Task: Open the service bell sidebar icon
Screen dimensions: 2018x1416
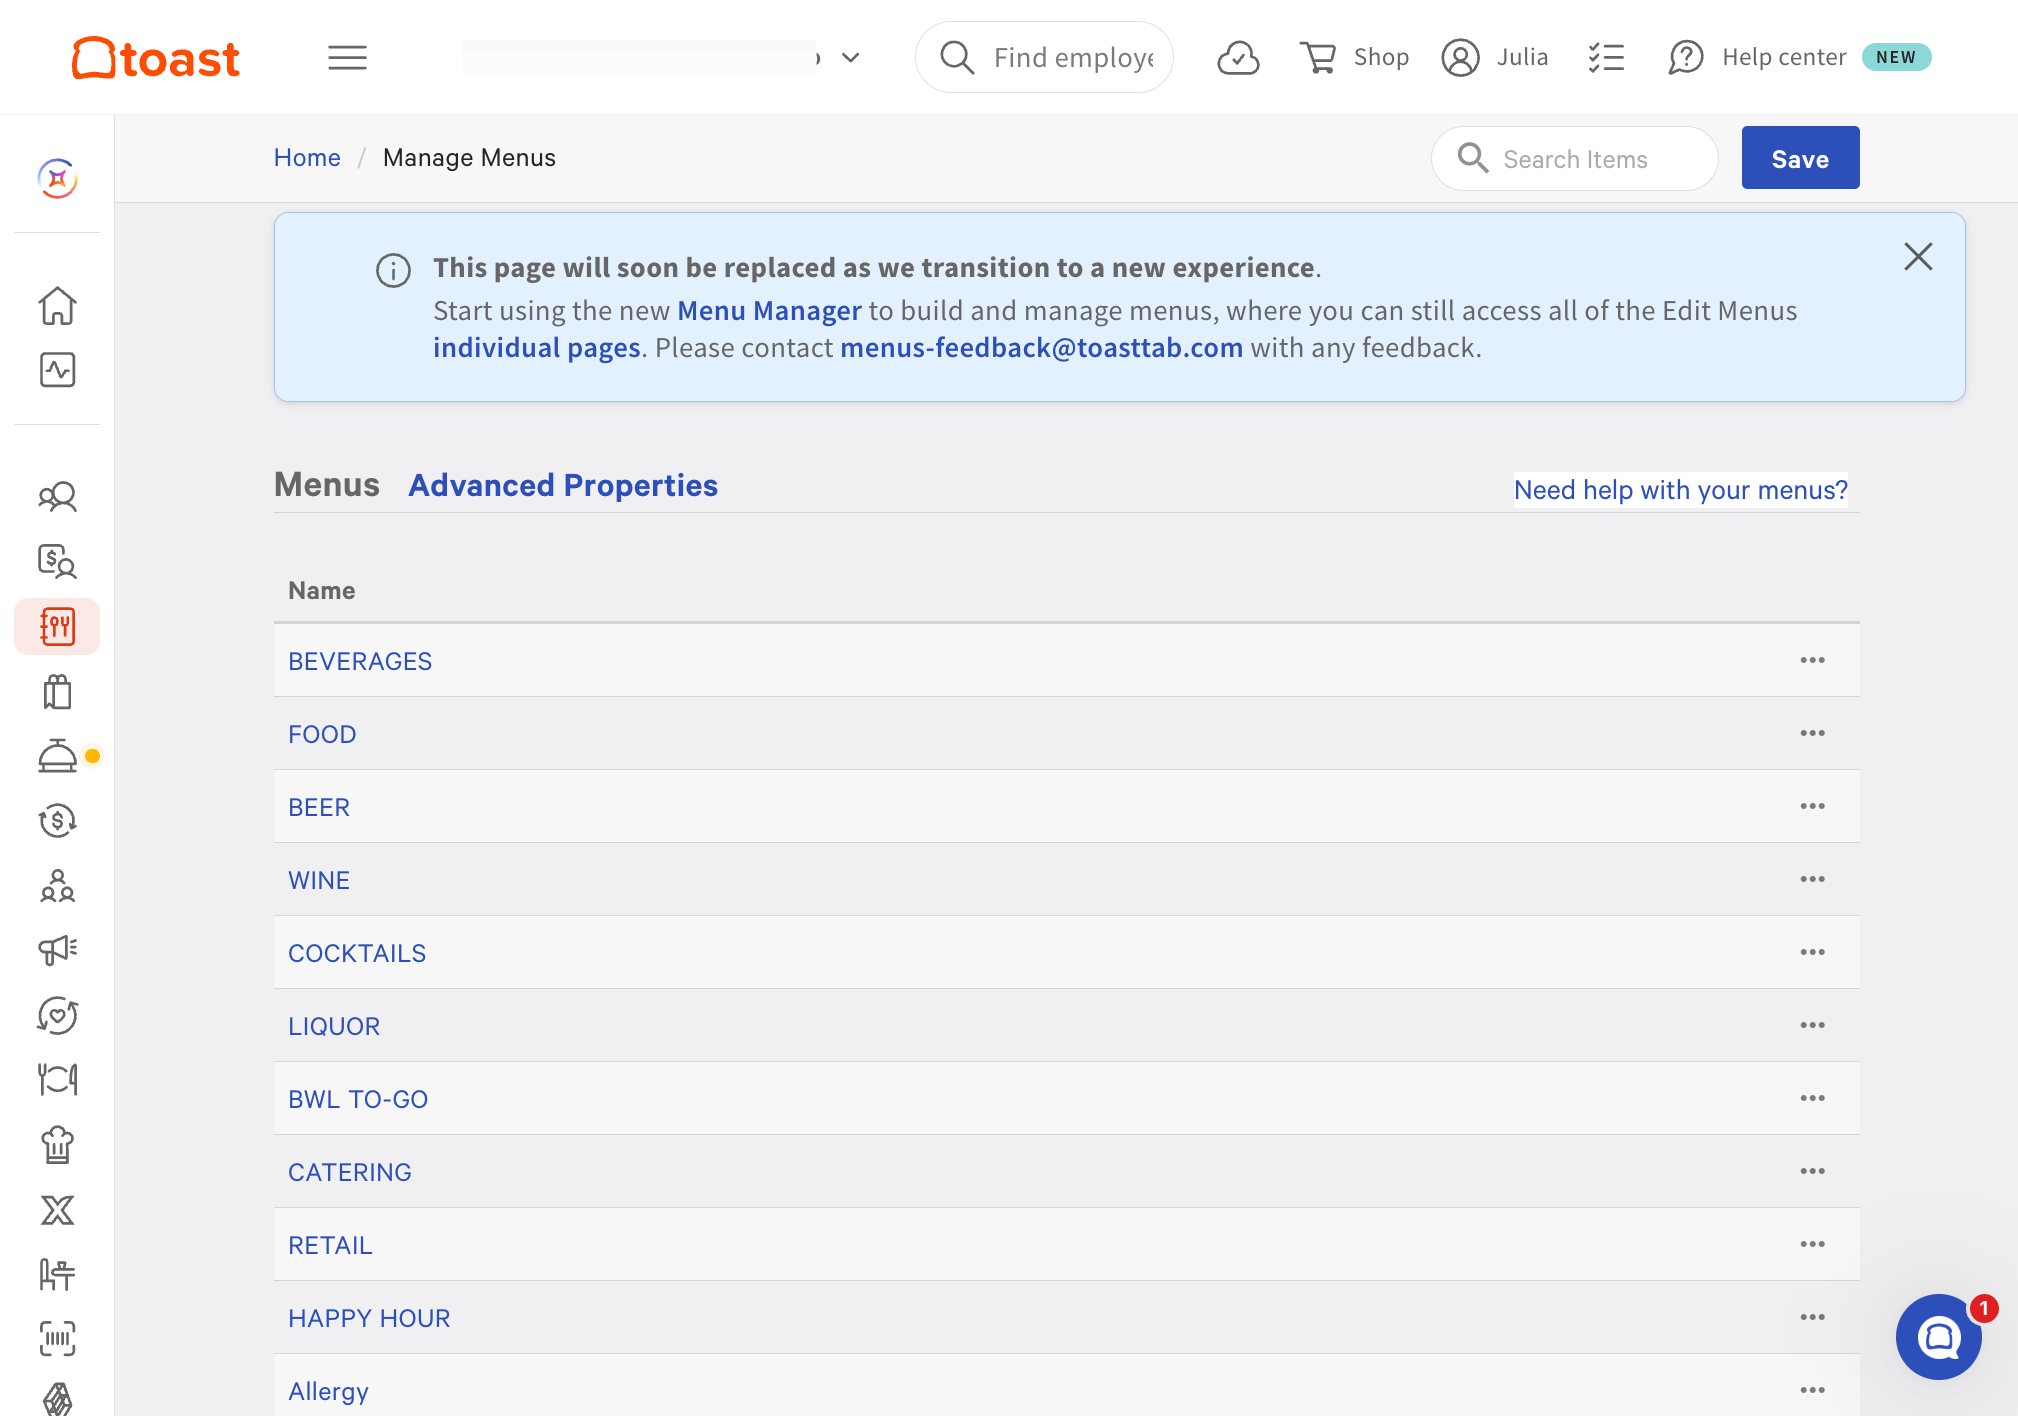Action: coord(57,756)
